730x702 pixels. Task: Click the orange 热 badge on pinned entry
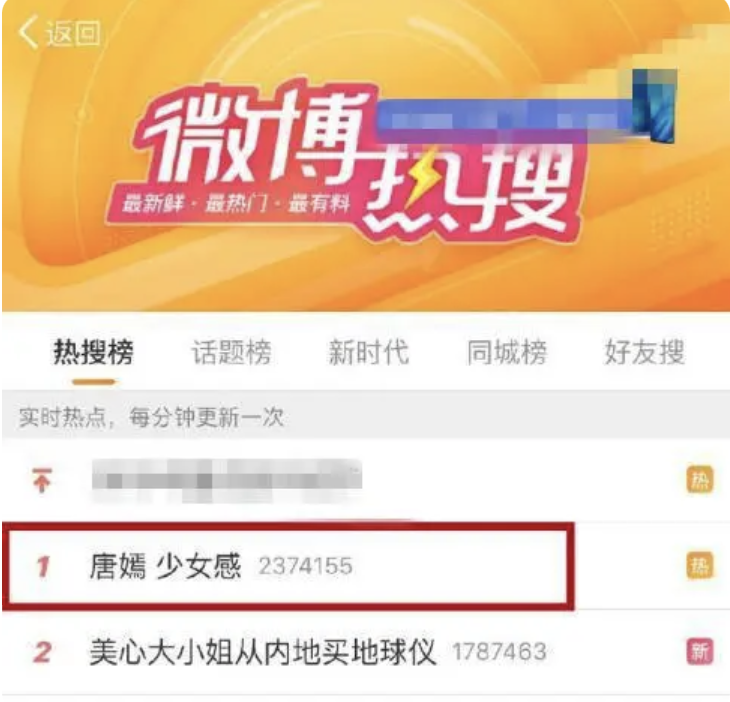click(699, 479)
